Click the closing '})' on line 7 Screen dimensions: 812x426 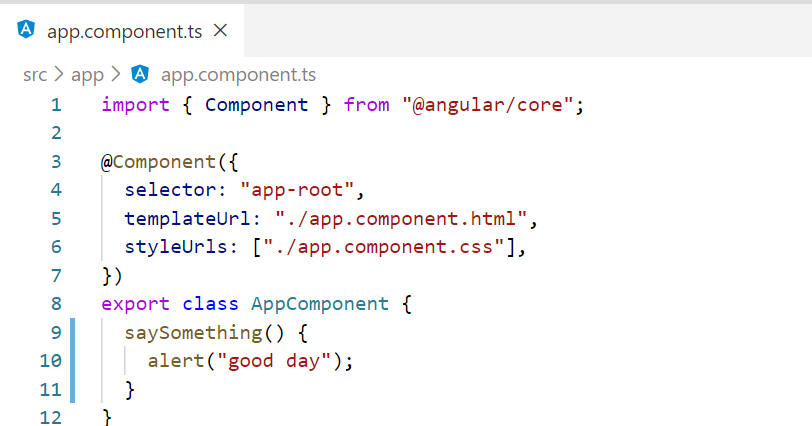(x=112, y=276)
